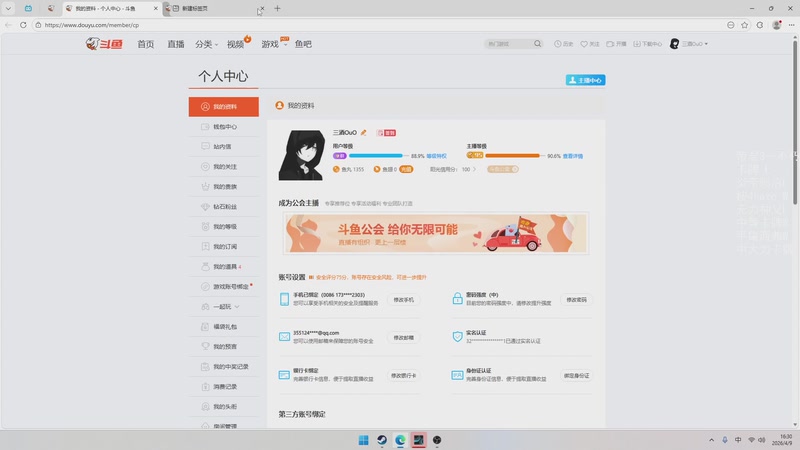Click the email envelope icon

(x=284, y=337)
